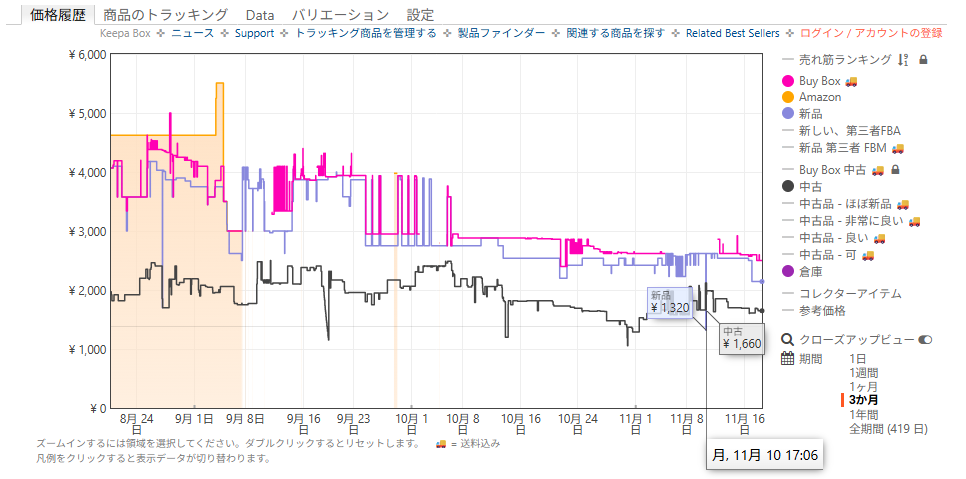
Task: Click the lock icon on Buy Box 中古 row
Action: click(896, 169)
